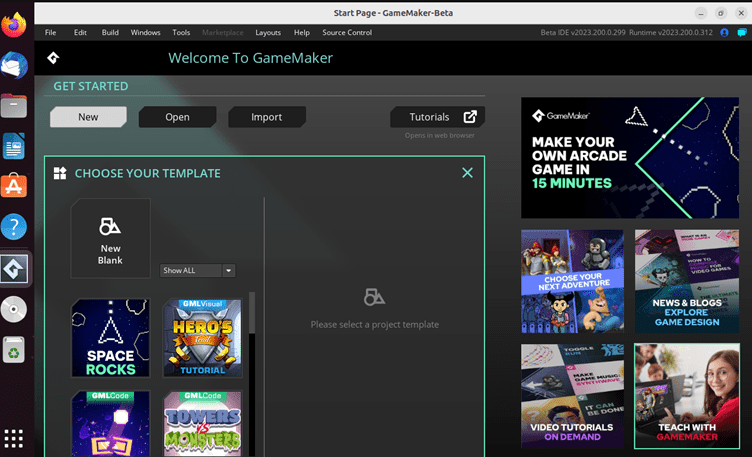
Task: Select the Space Rocks template
Action: point(110,338)
